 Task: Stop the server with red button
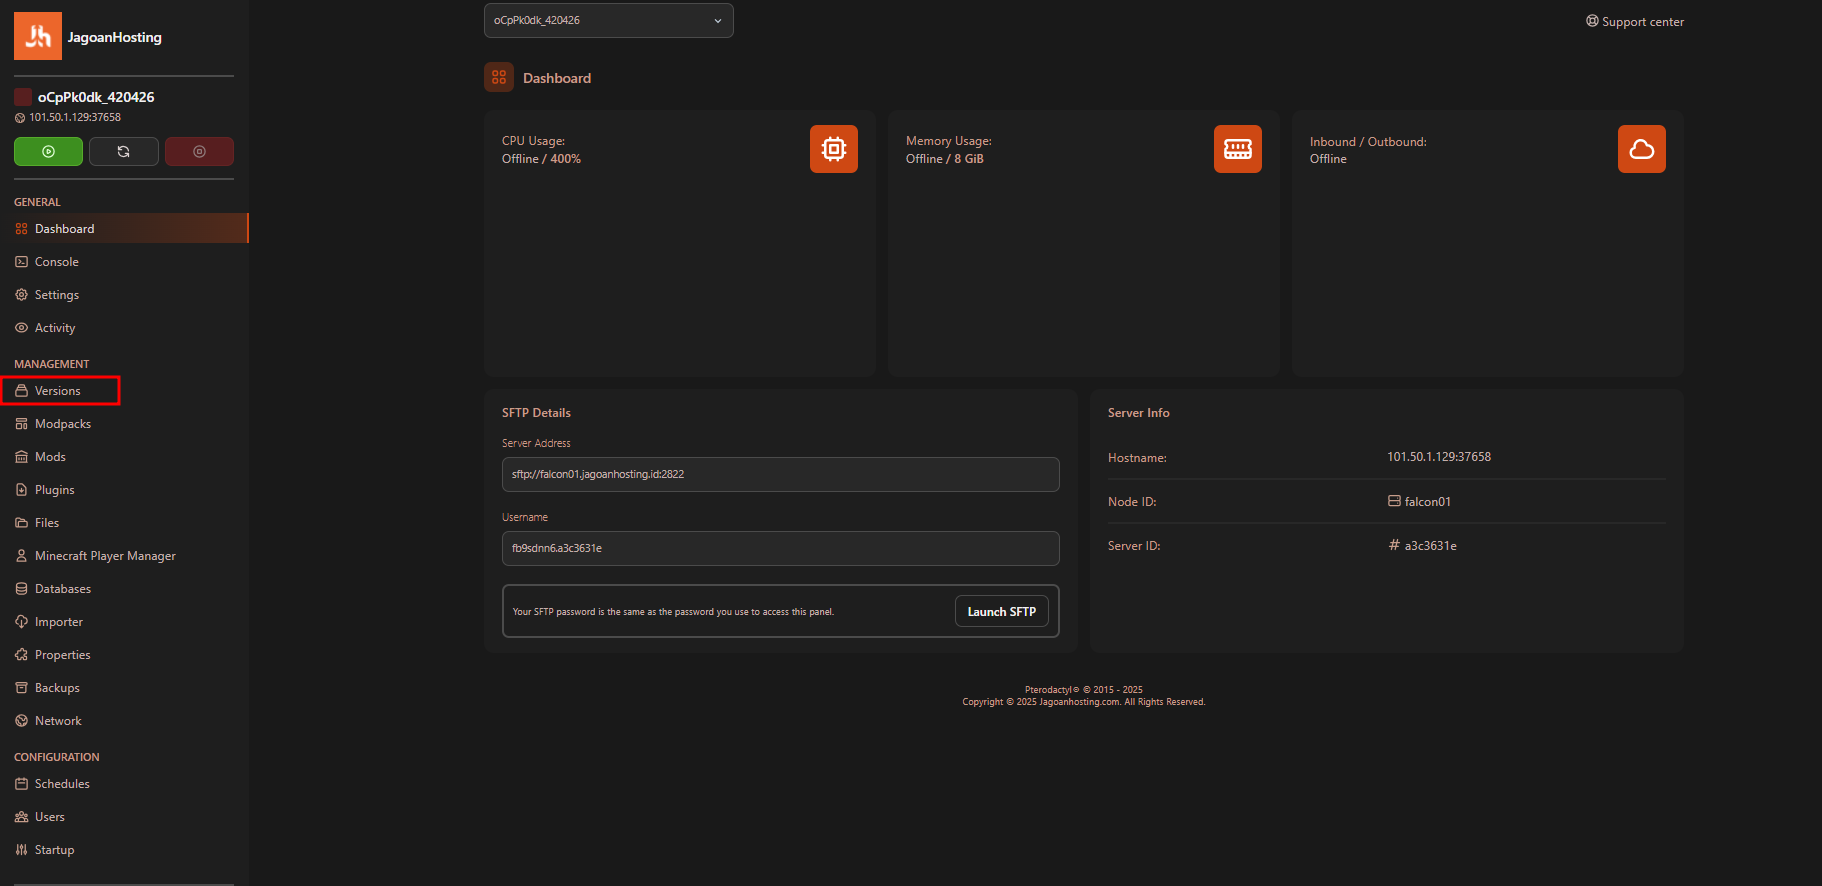coord(199,151)
